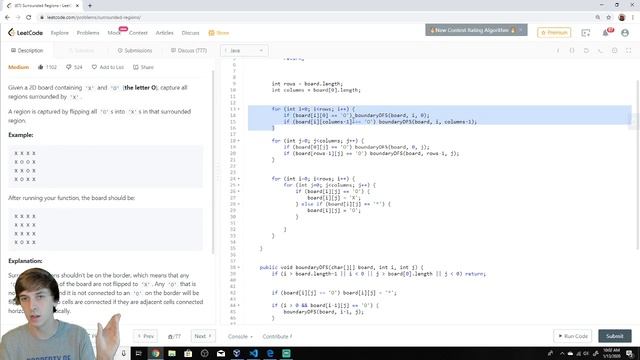Image resolution: width=640 pixels, height=360 pixels.
Task: Open the Java language dropdown
Action: click(244, 50)
